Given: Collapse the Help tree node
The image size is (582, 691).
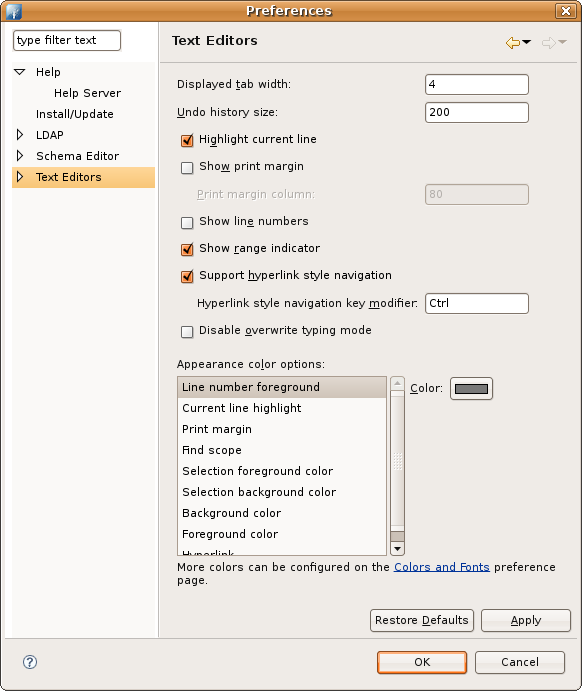Looking at the screenshot, I should coord(20,72).
